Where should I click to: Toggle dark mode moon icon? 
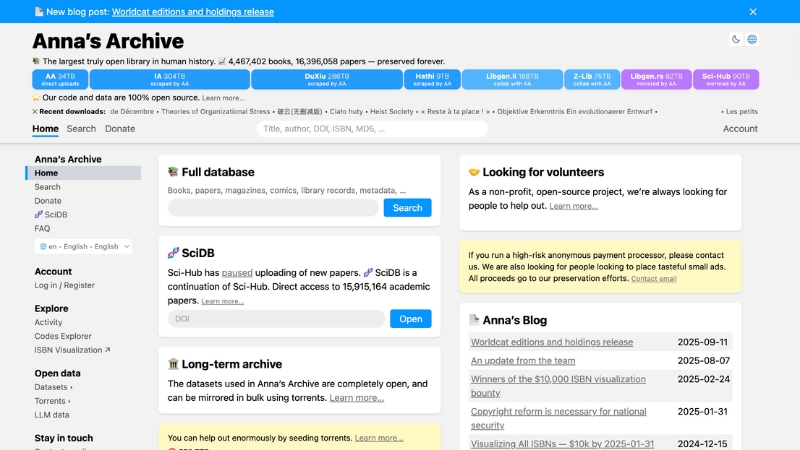736,39
